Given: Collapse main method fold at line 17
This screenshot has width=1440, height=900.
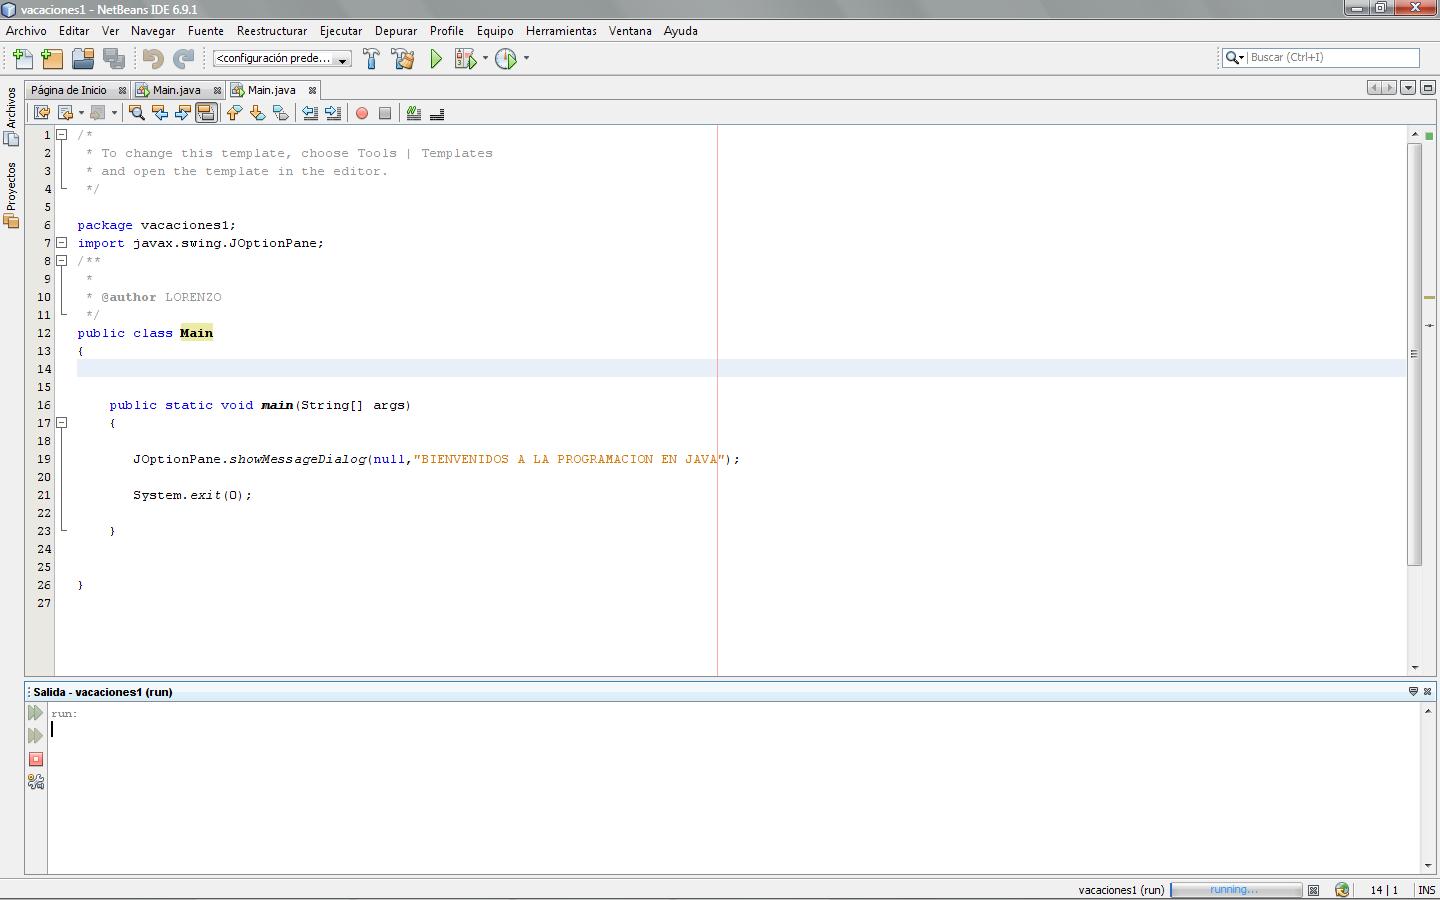Looking at the screenshot, I should click(x=61, y=422).
